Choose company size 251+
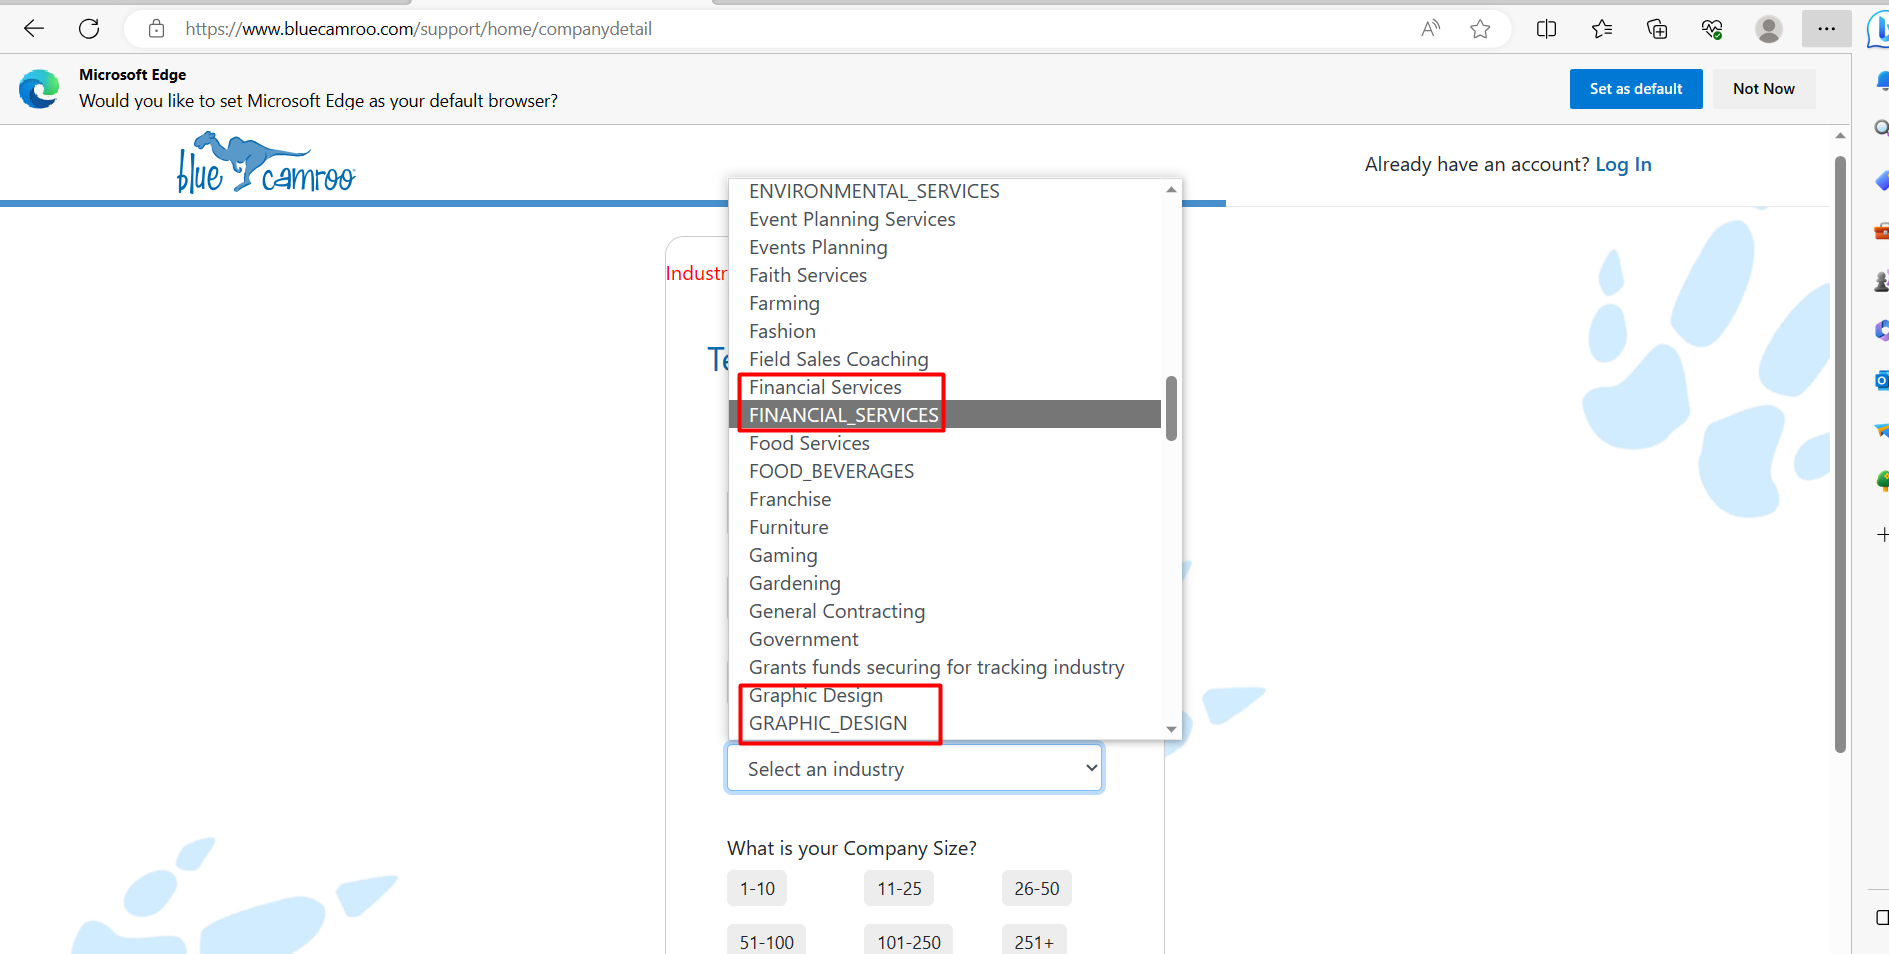Screen dimensions: 1889x954 pyautogui.click(x=1034, y=941)
